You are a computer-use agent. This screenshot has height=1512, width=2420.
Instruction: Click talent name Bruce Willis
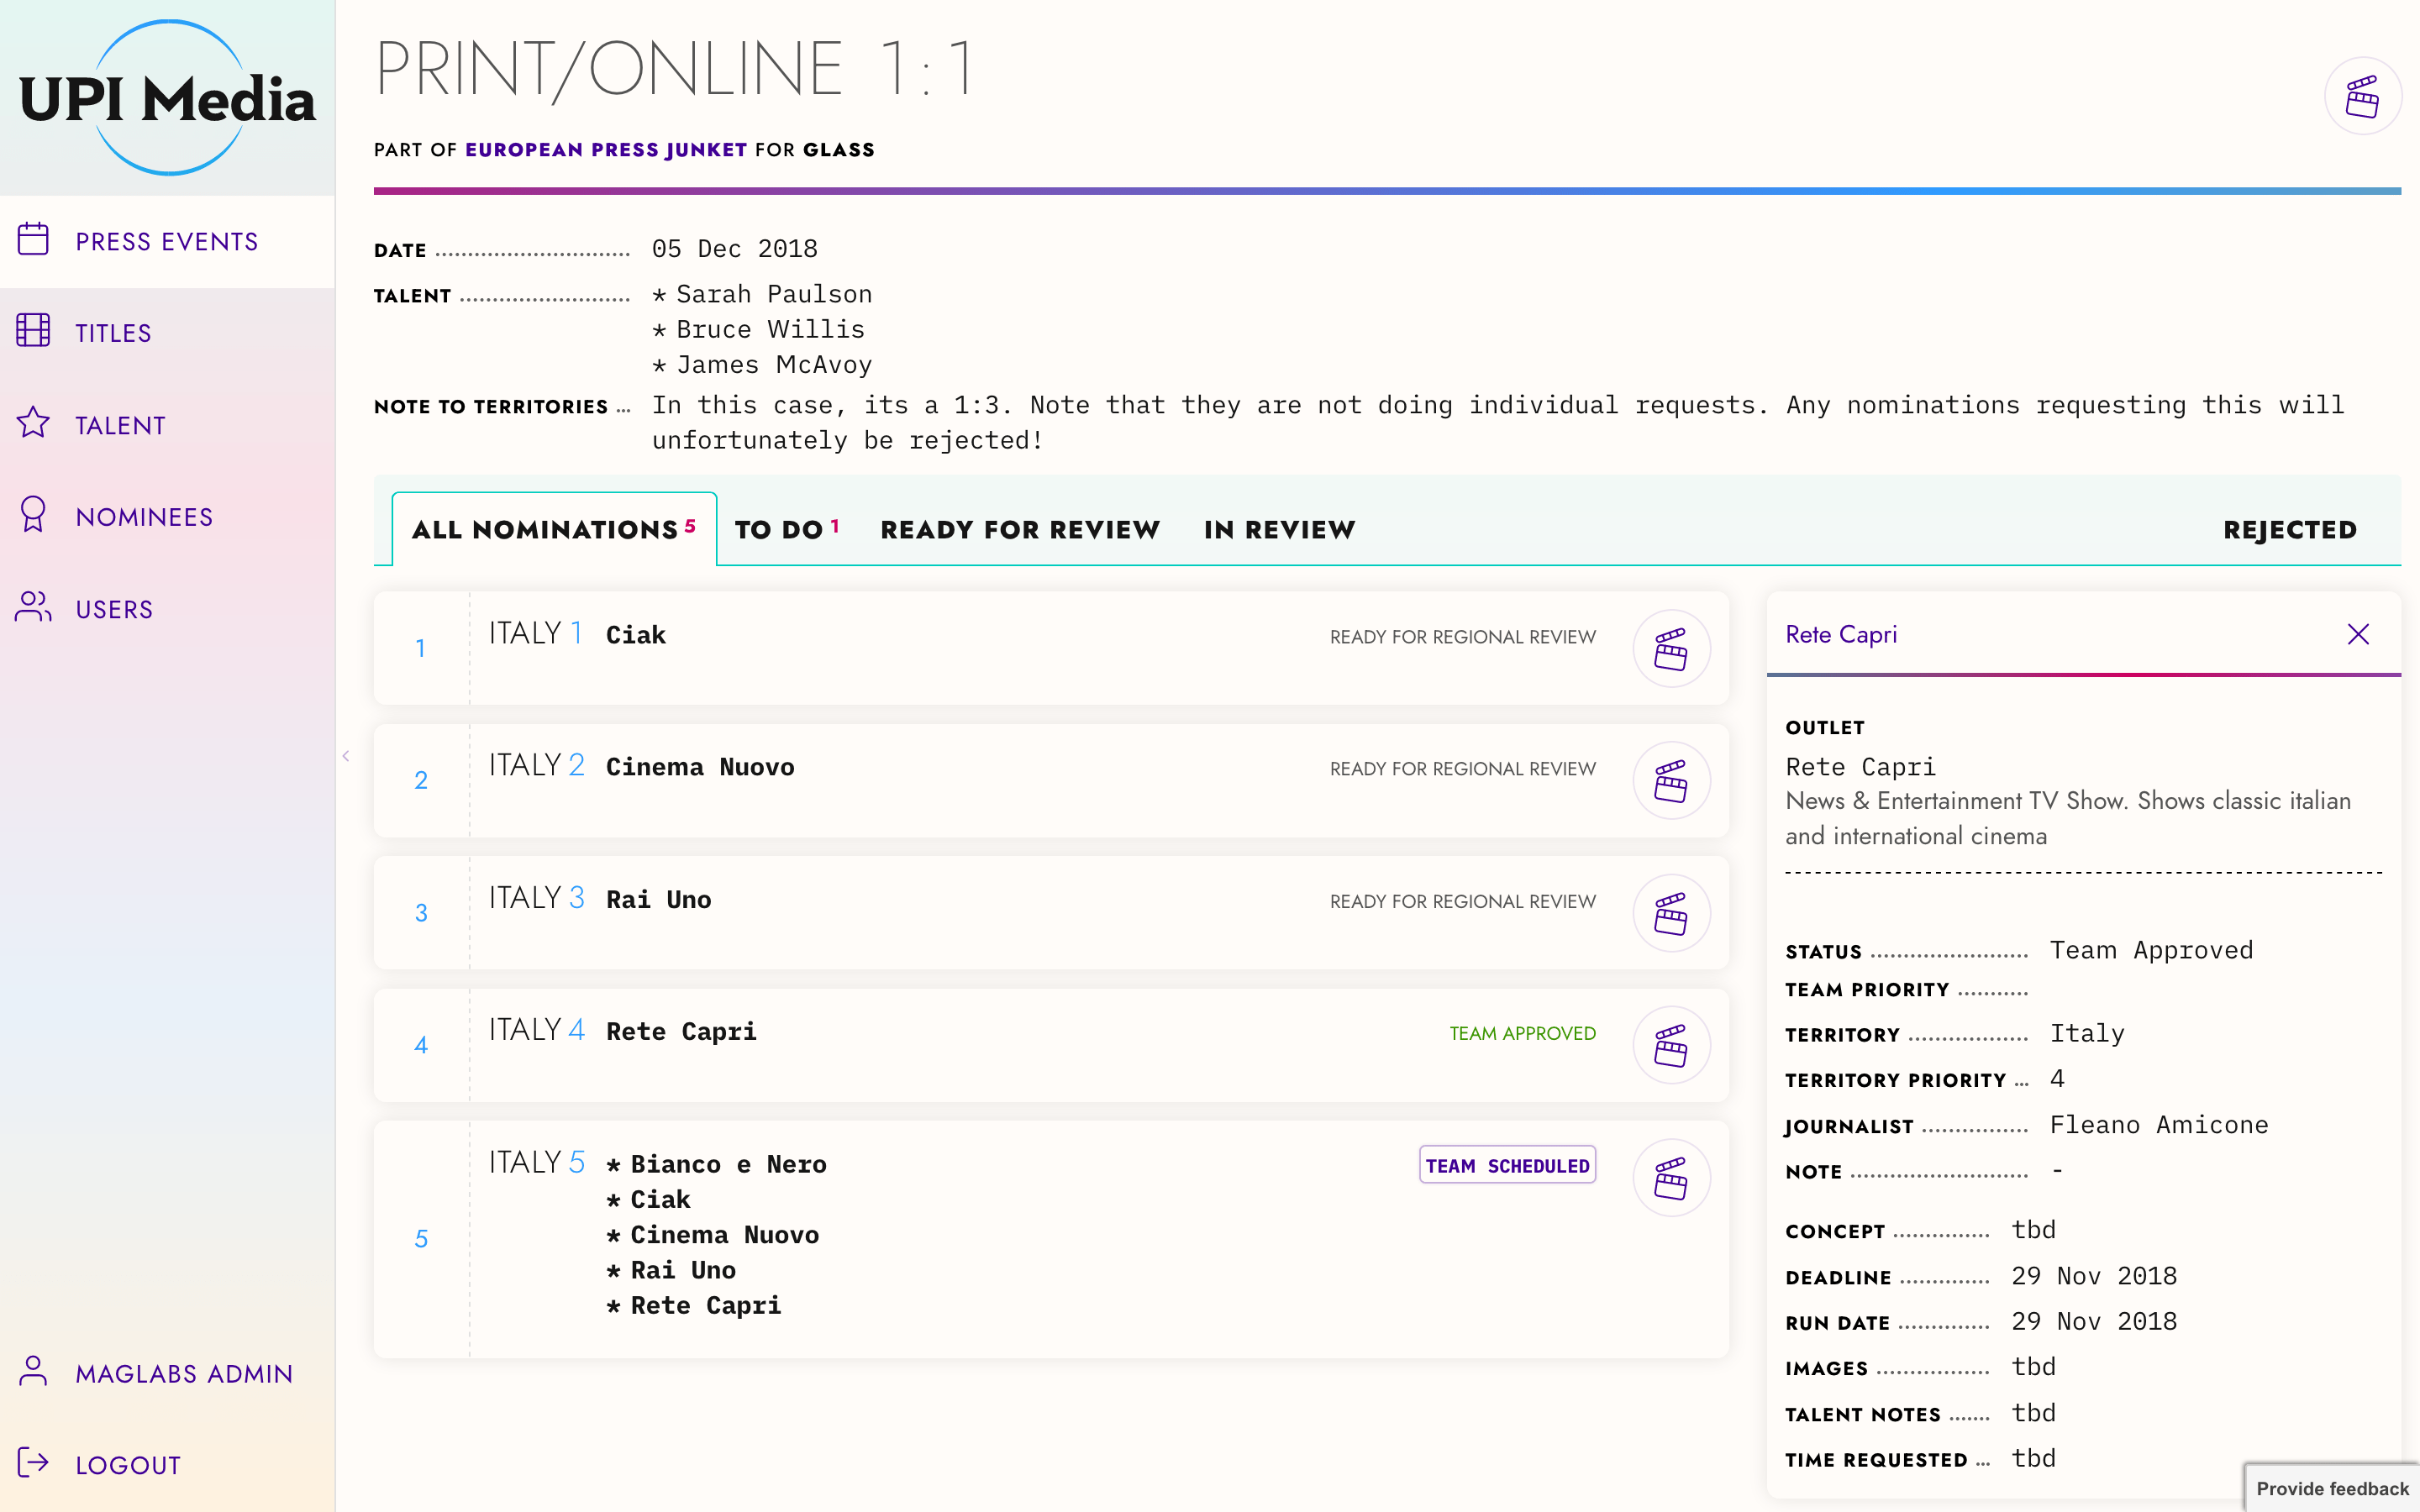pos(770,329)
